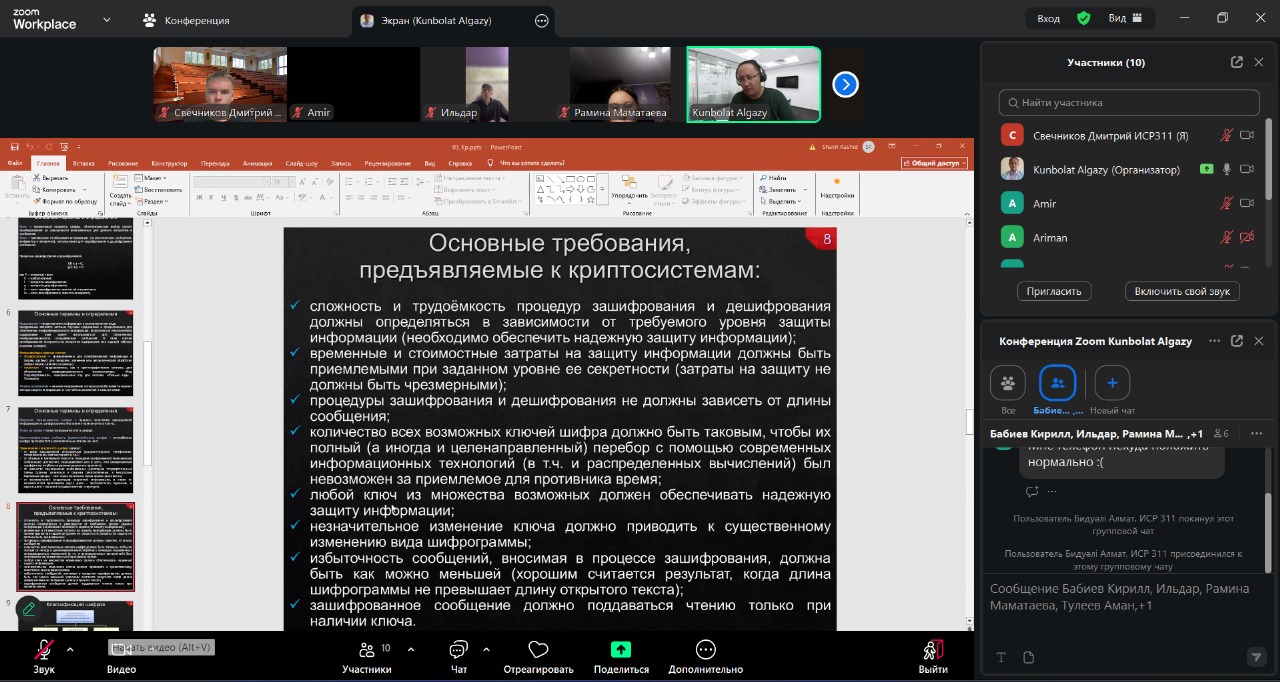This screenshot has width=1280, height=682.
Task: Unmute microphone with the Звук button
Action: point(44,651)
